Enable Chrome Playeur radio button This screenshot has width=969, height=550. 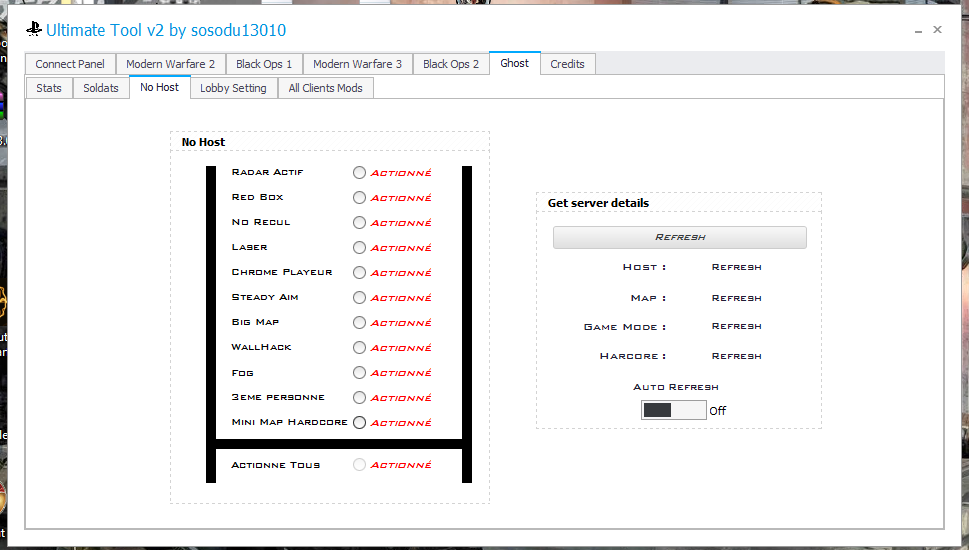[359, 273]
